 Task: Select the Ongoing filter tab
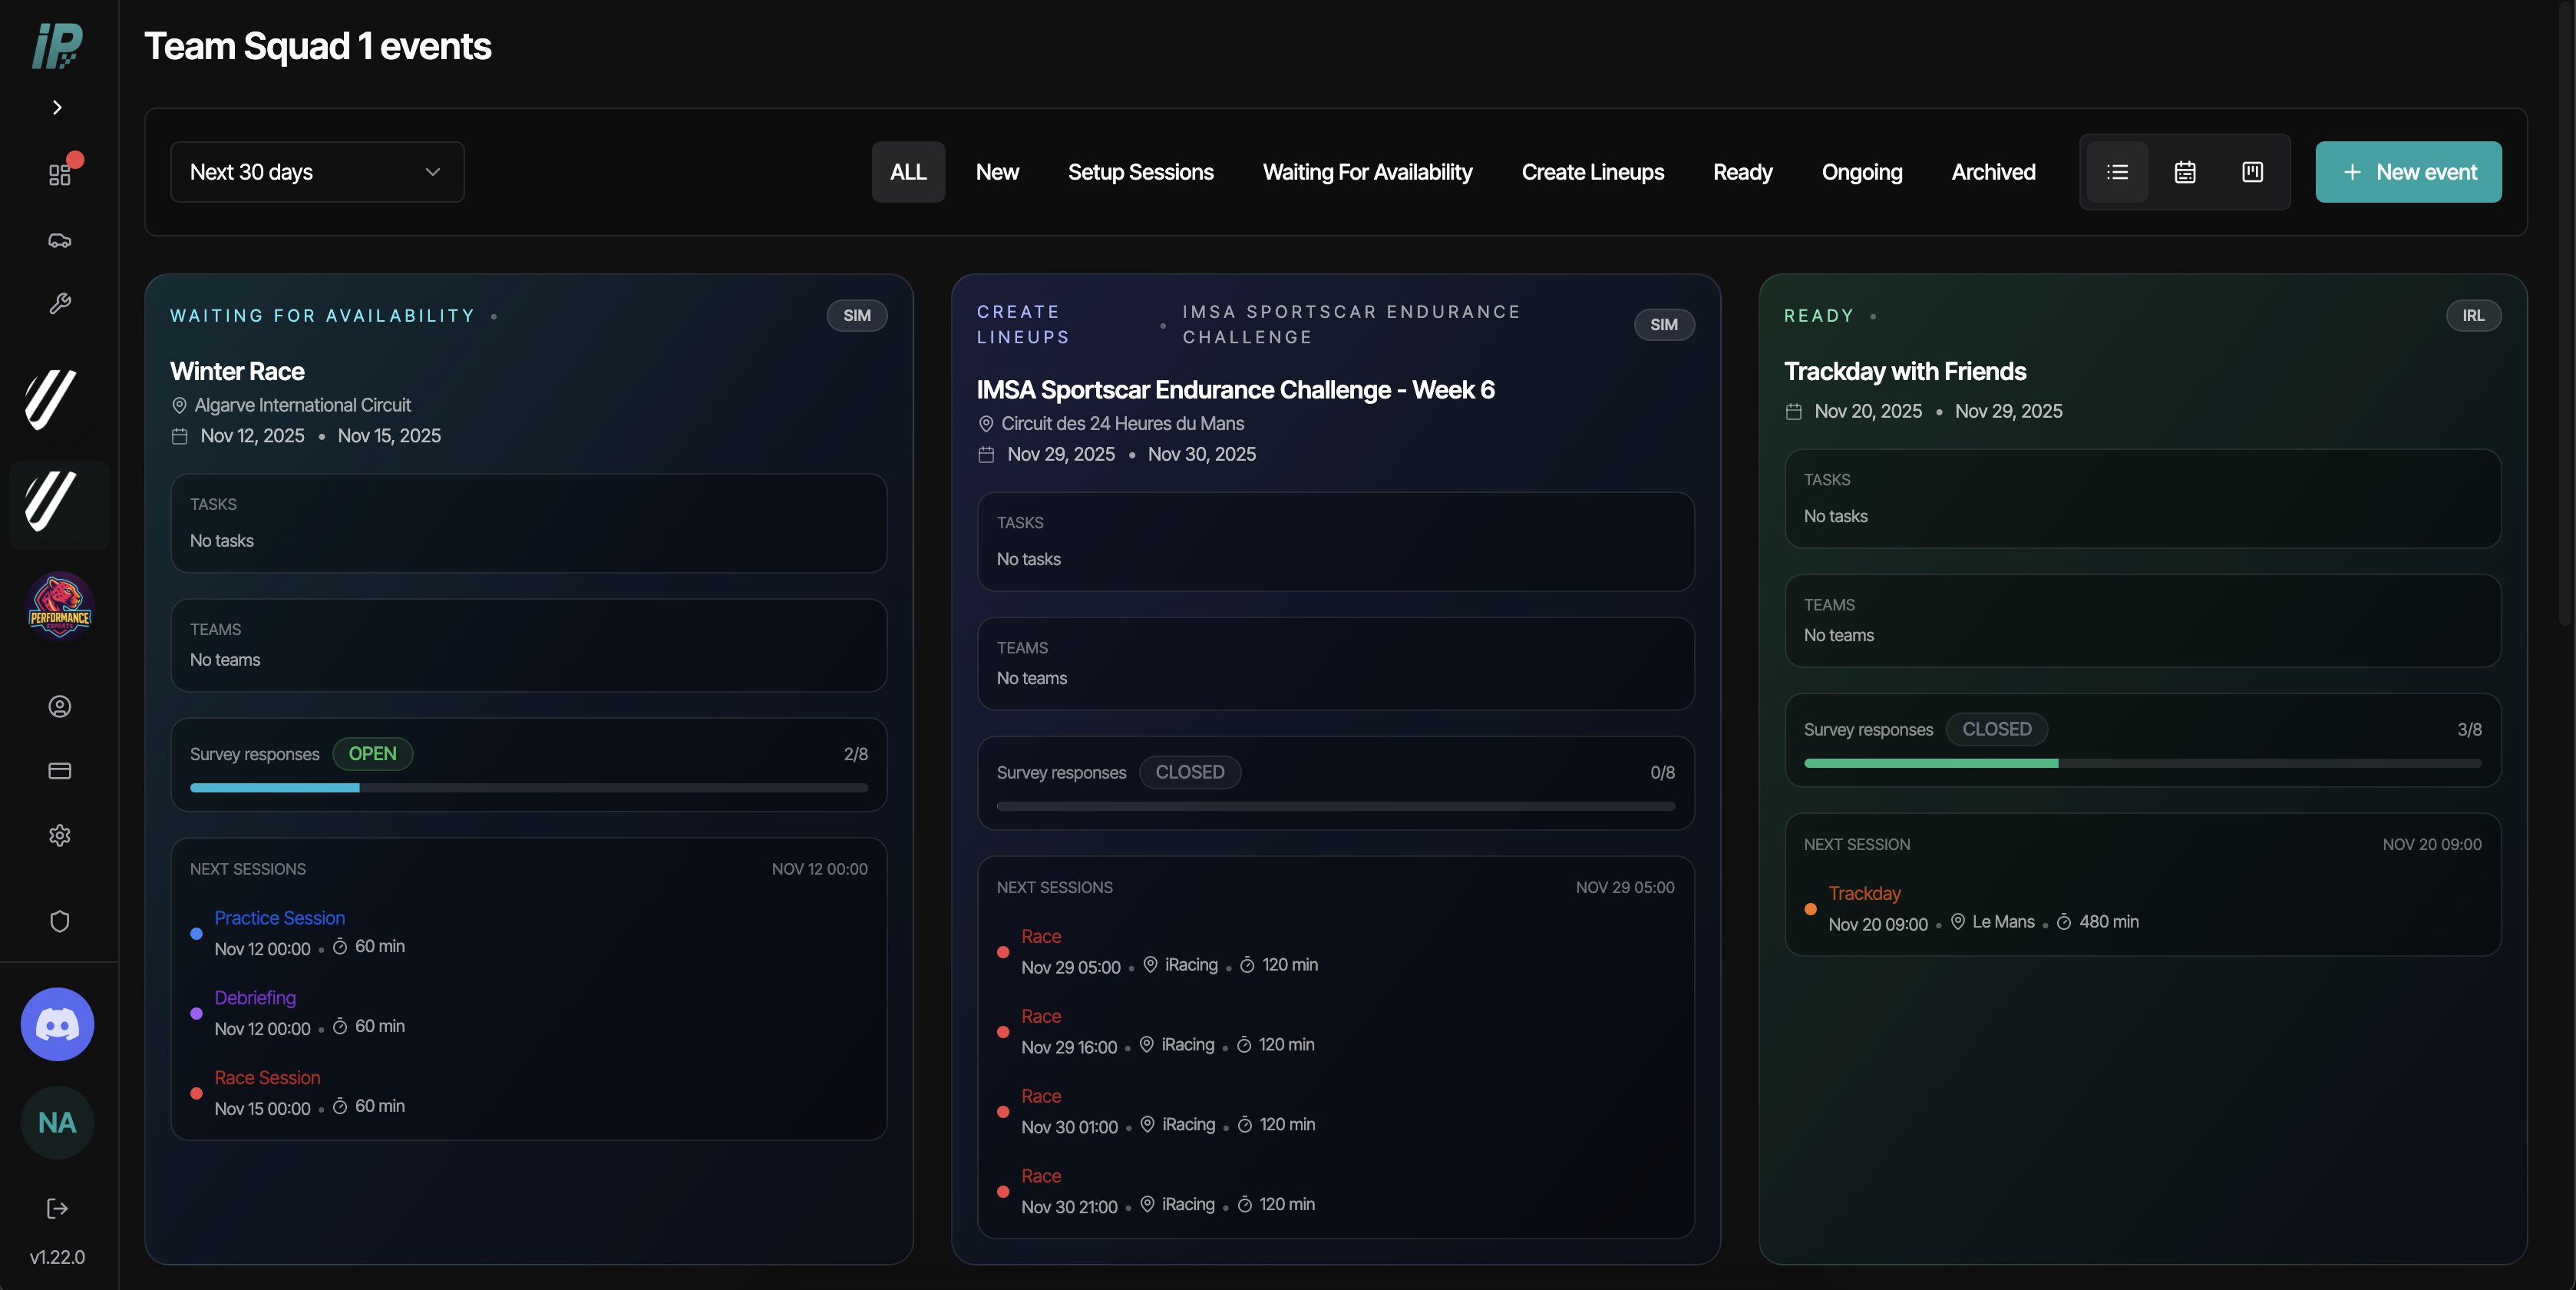(x=1862, y=172)
